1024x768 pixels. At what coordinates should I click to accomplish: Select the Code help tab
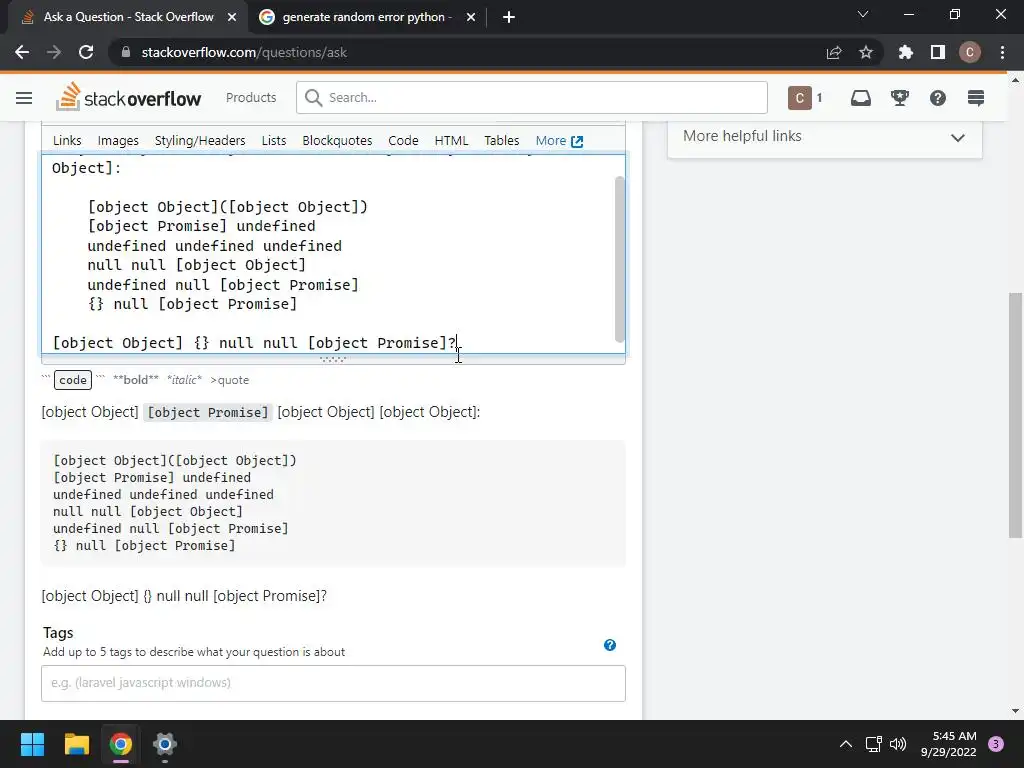pyautogui.click(x=403, y=140)
